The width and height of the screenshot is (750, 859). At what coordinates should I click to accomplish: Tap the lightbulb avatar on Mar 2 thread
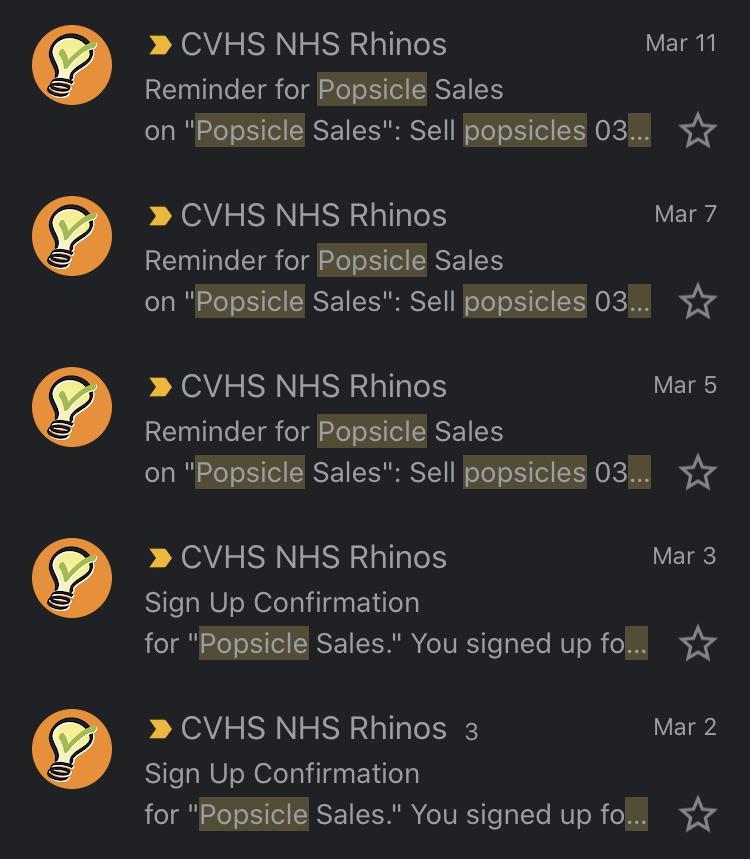coord(72,749)
